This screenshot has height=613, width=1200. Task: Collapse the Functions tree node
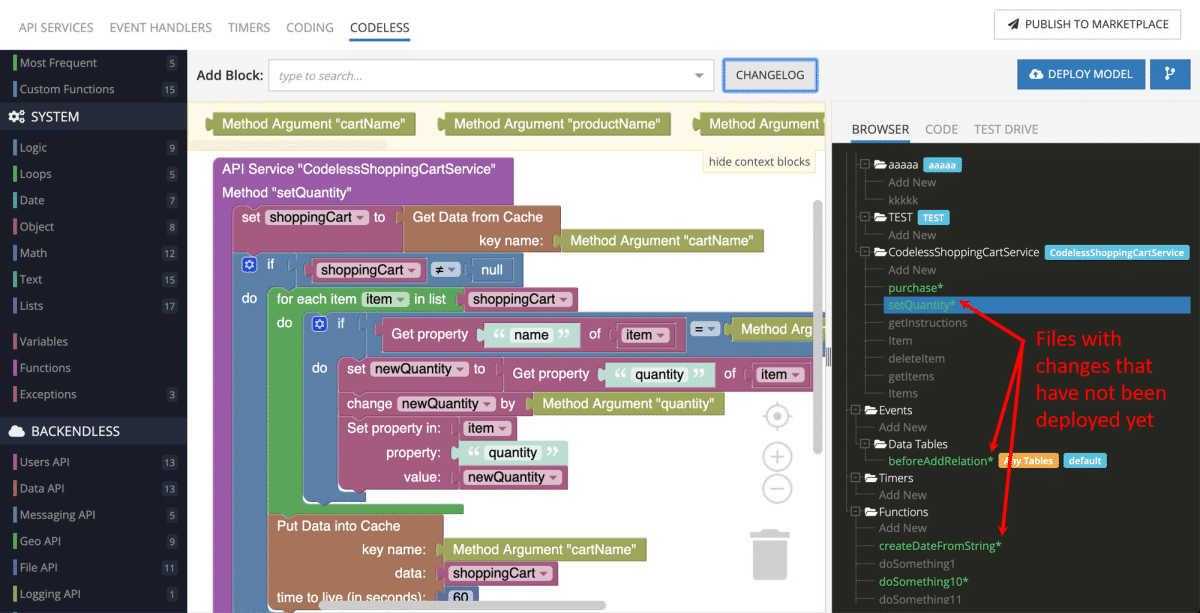855,512
